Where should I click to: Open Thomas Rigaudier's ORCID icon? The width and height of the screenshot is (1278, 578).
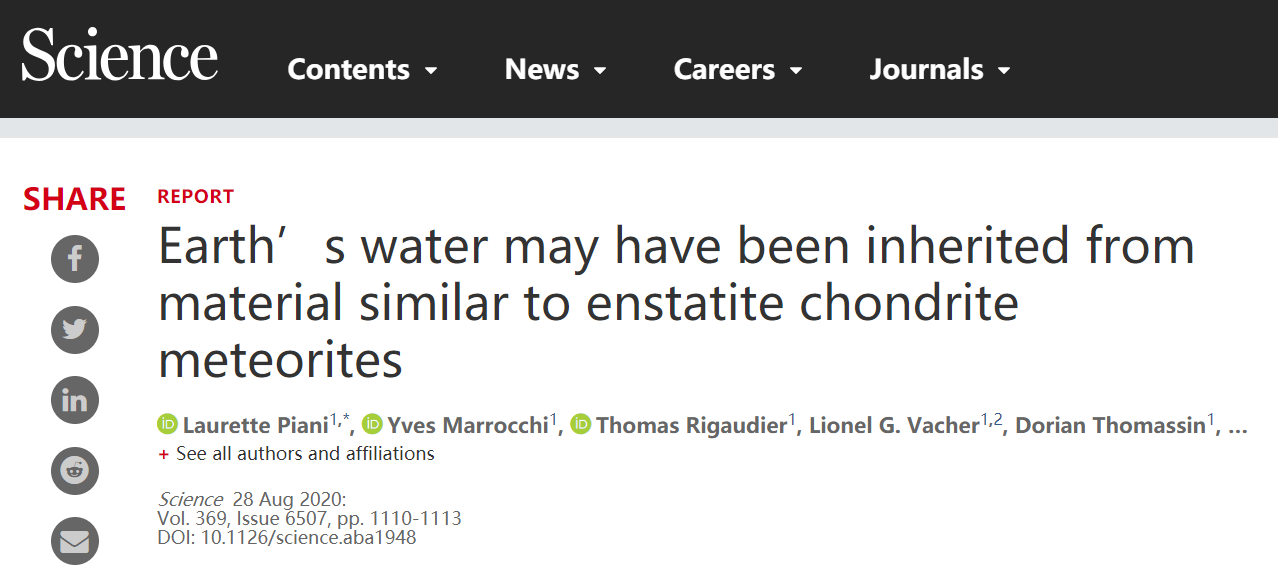[580, 425]
